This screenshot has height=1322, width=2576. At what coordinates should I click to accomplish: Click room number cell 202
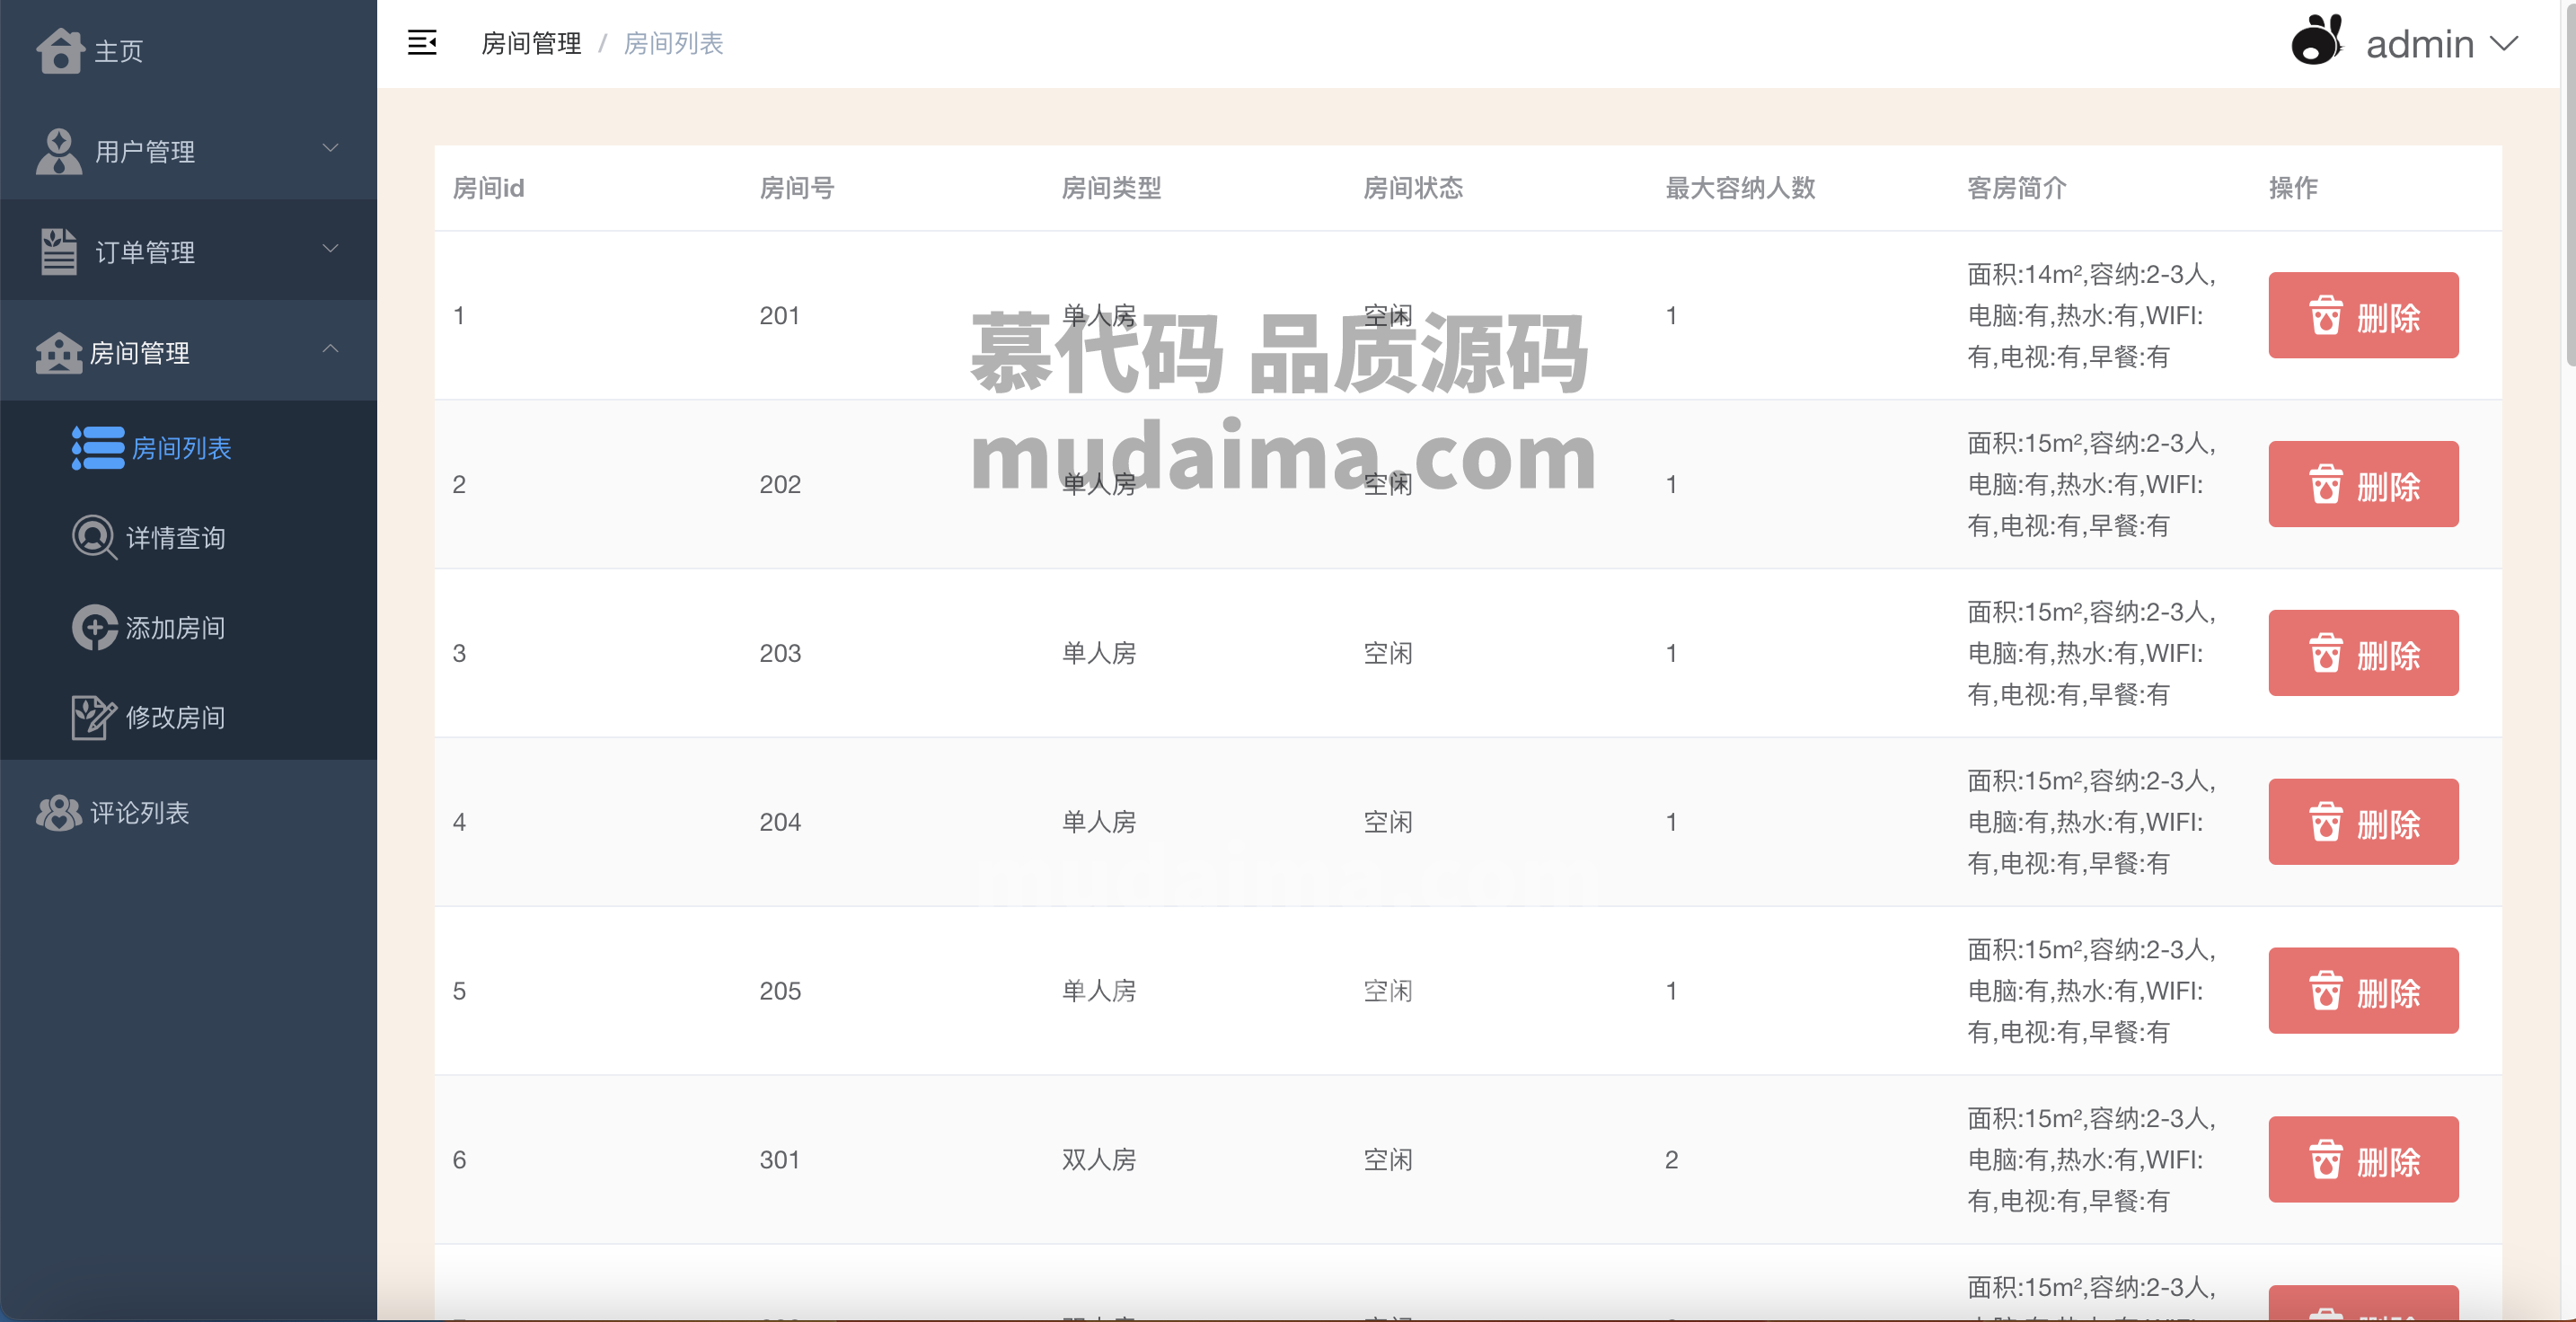click(x=780, y=485)
